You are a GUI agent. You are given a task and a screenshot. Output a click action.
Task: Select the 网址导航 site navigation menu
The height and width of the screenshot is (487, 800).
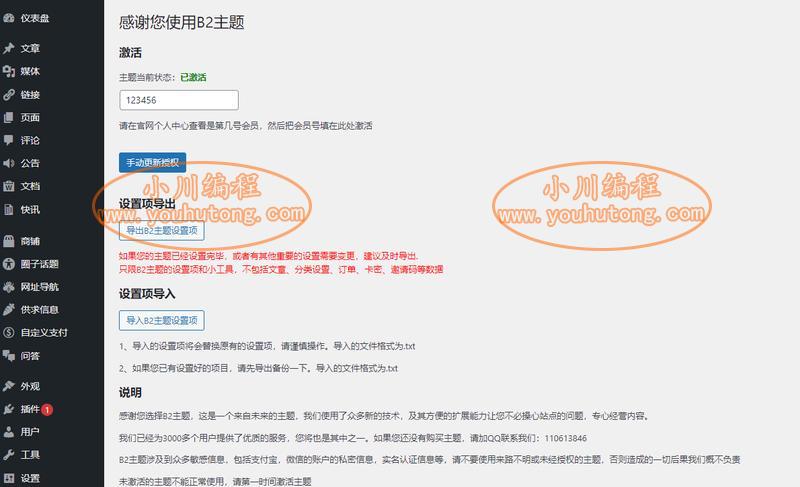point(39,287)
